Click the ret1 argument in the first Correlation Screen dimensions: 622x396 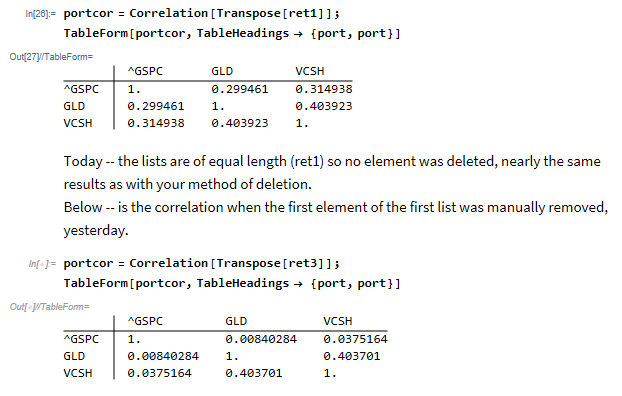[x=303, y=13]
